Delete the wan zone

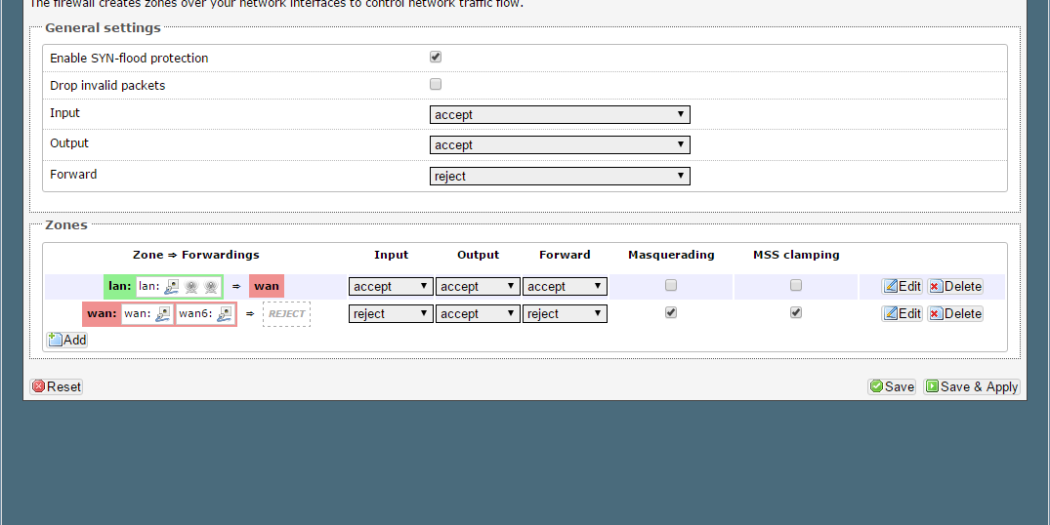(x=955, y=314)
